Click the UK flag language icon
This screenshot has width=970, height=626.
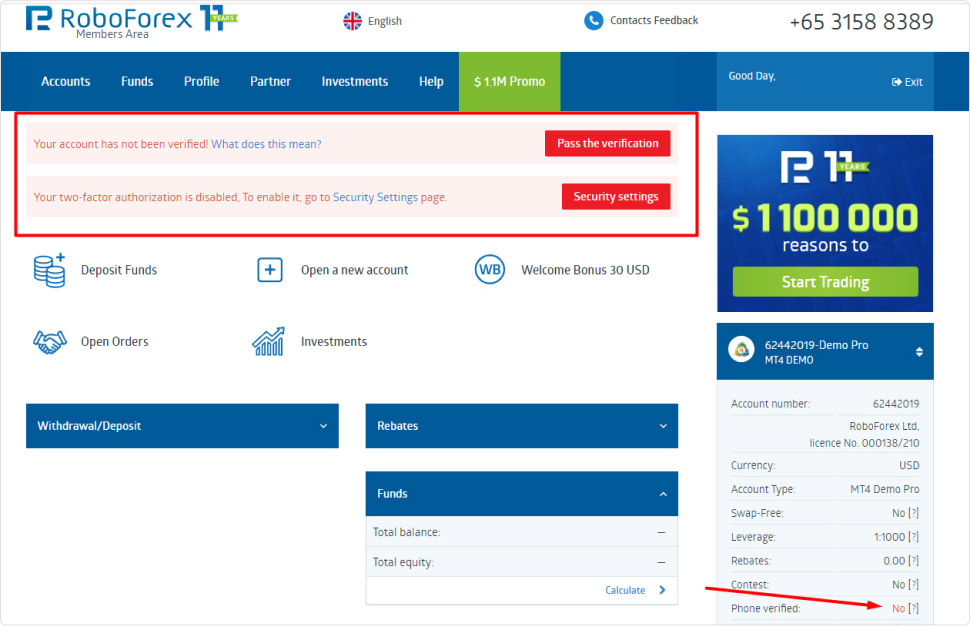pyautogui.click(x=353, y=21)
